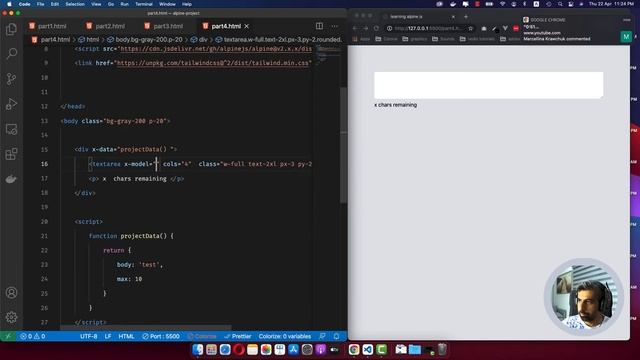Click the editor vertical scrollbar
Screen dimensions: 640x360
click(344, 145)
